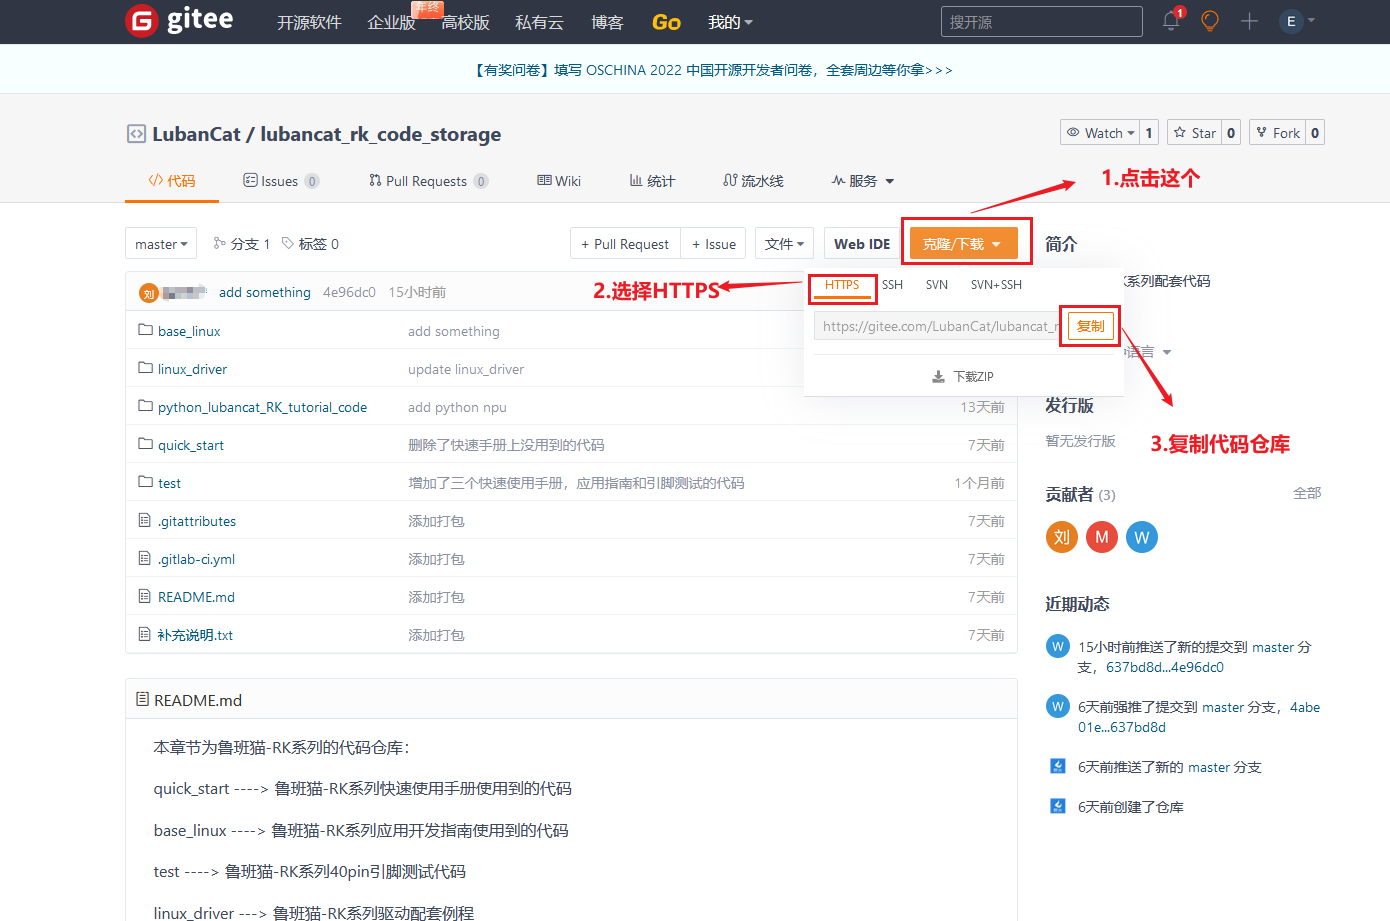Copy the HTTPS clone URL with 复制
Viewport: 1390px width, 921px height.
1090,326
